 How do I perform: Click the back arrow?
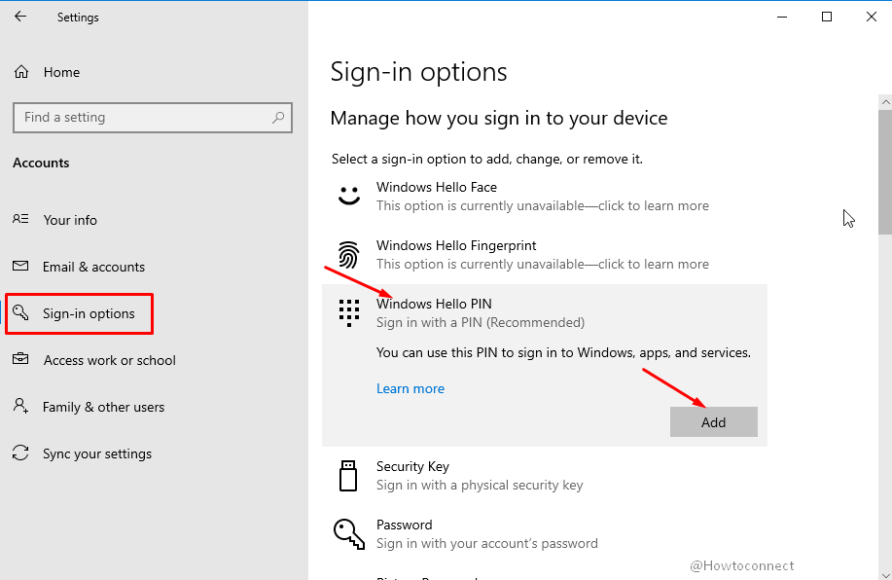point(19,16)
